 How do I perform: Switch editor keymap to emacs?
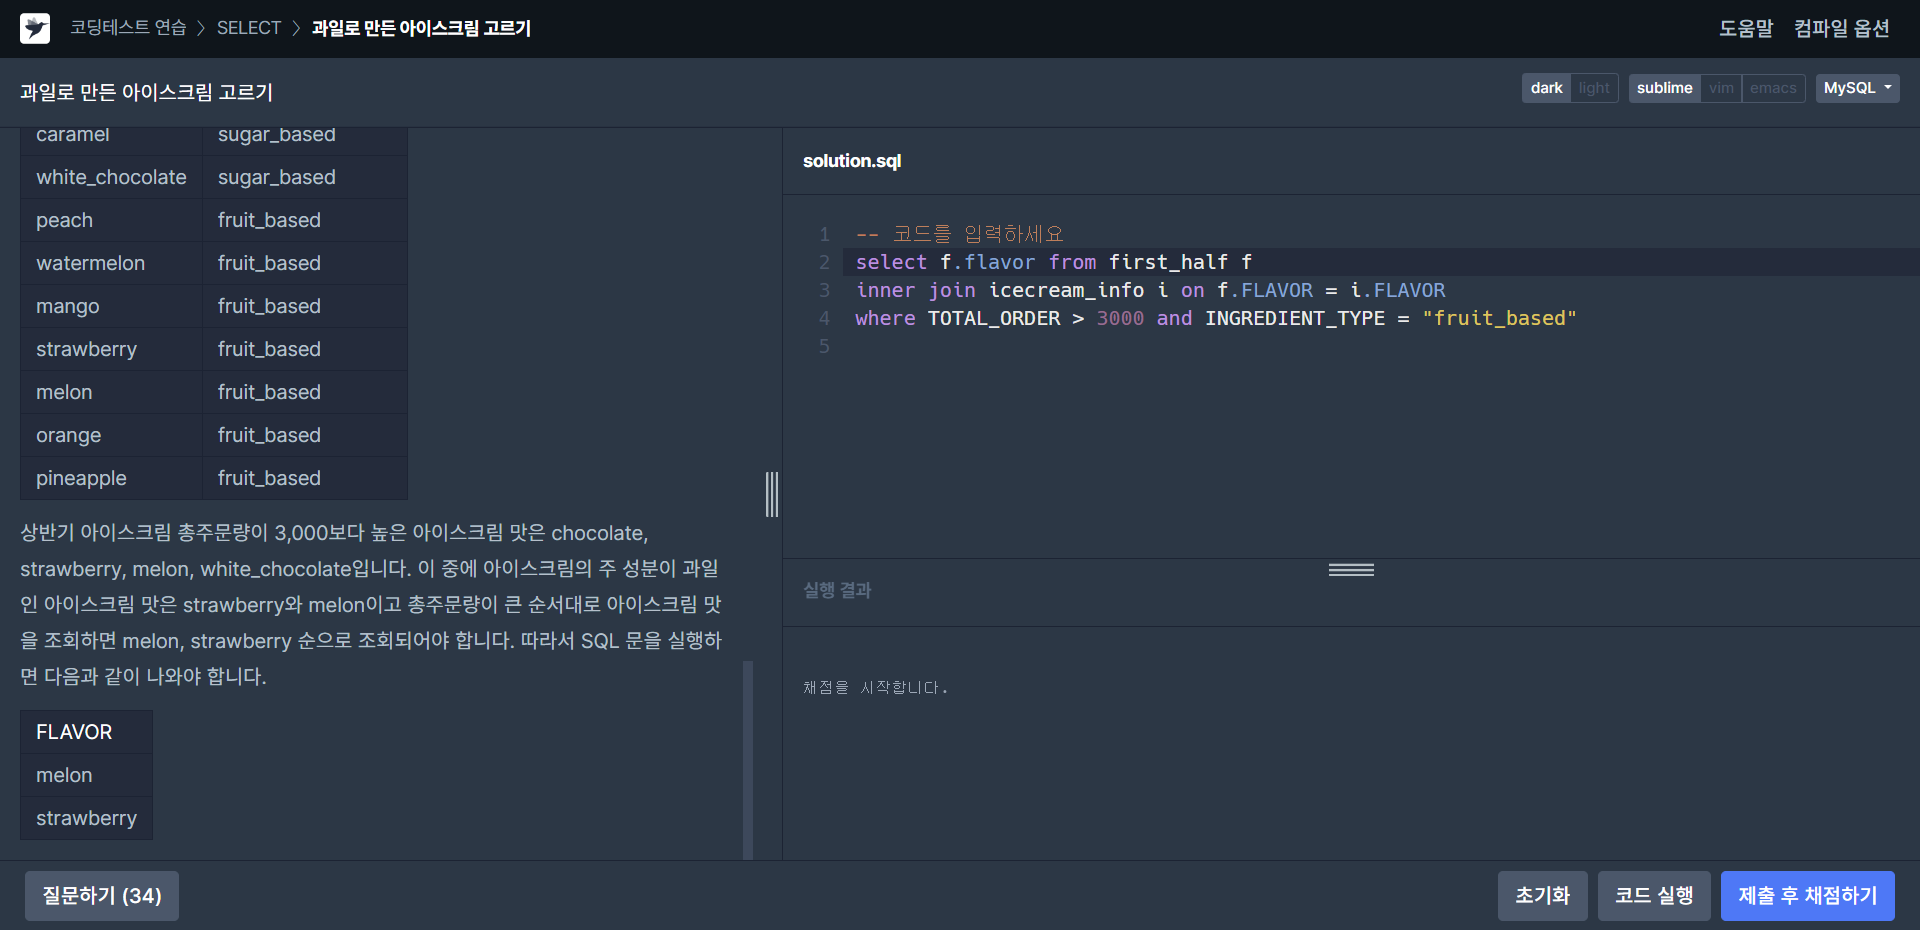click(1773, 88)
